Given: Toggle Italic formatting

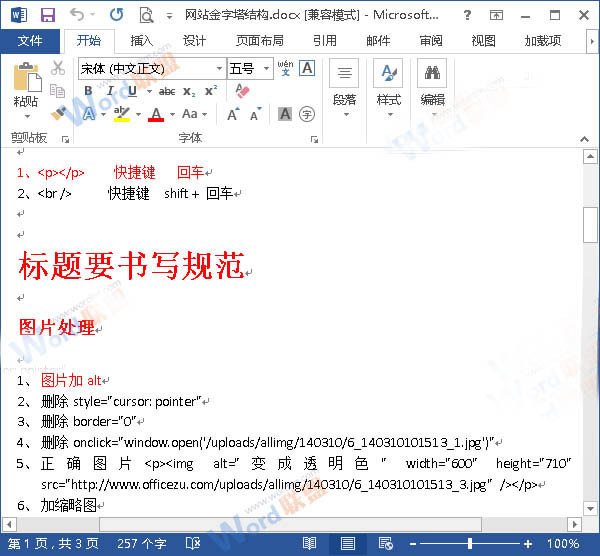Looking at the screenshot, I should [108, 91].
